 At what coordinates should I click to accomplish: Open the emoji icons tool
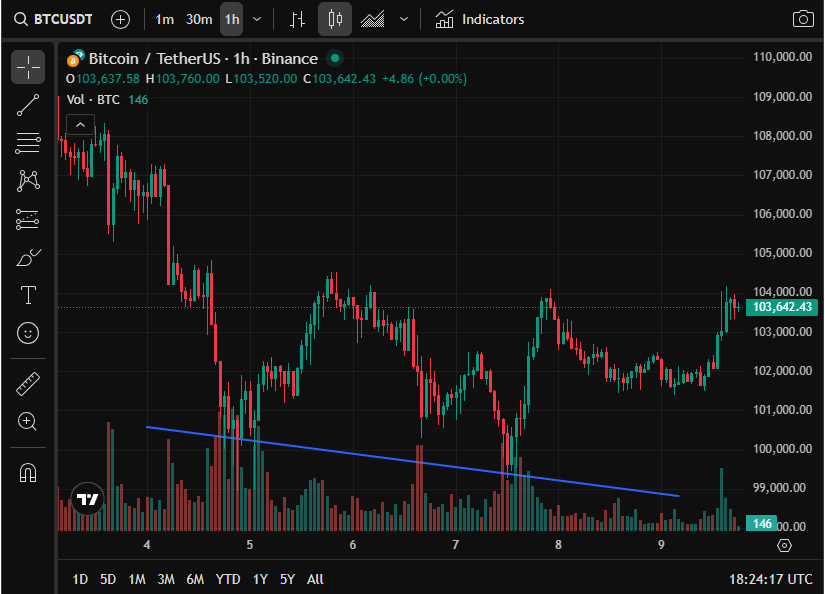[28, 333]
